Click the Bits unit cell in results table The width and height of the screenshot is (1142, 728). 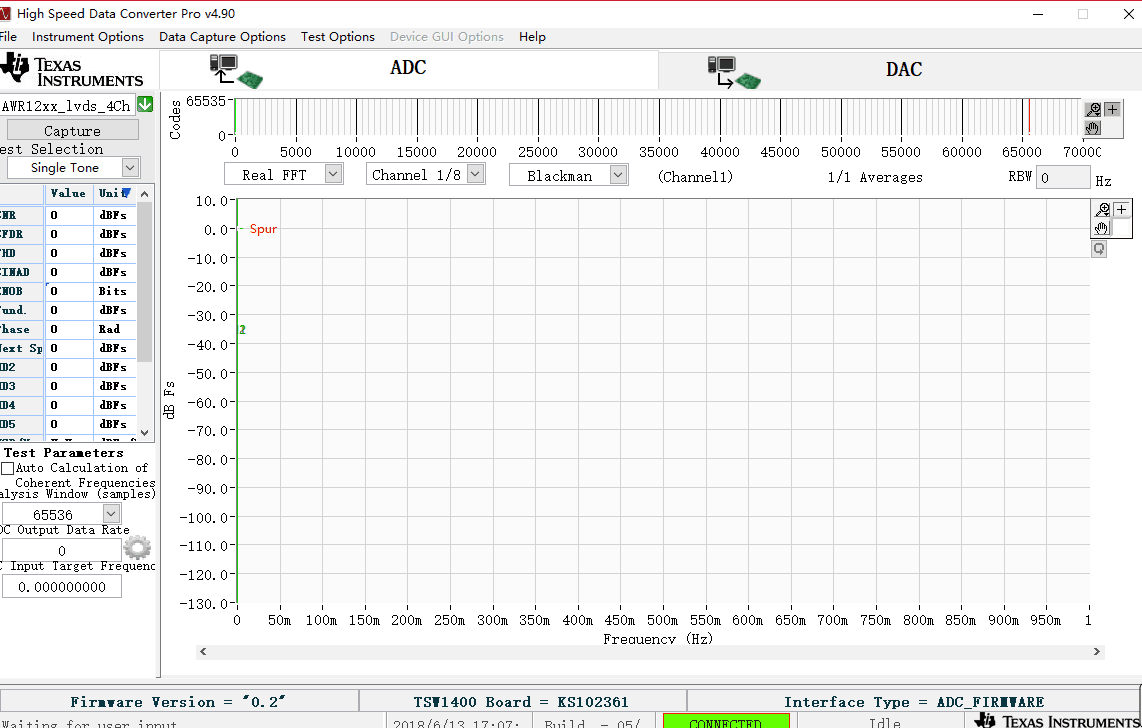(x=114, y=291)
